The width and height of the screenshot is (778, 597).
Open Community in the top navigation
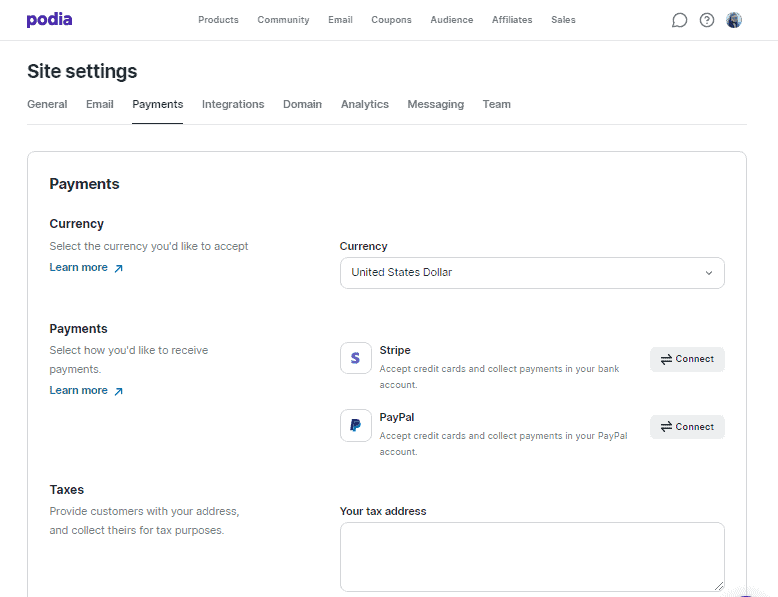coord(283,20)
